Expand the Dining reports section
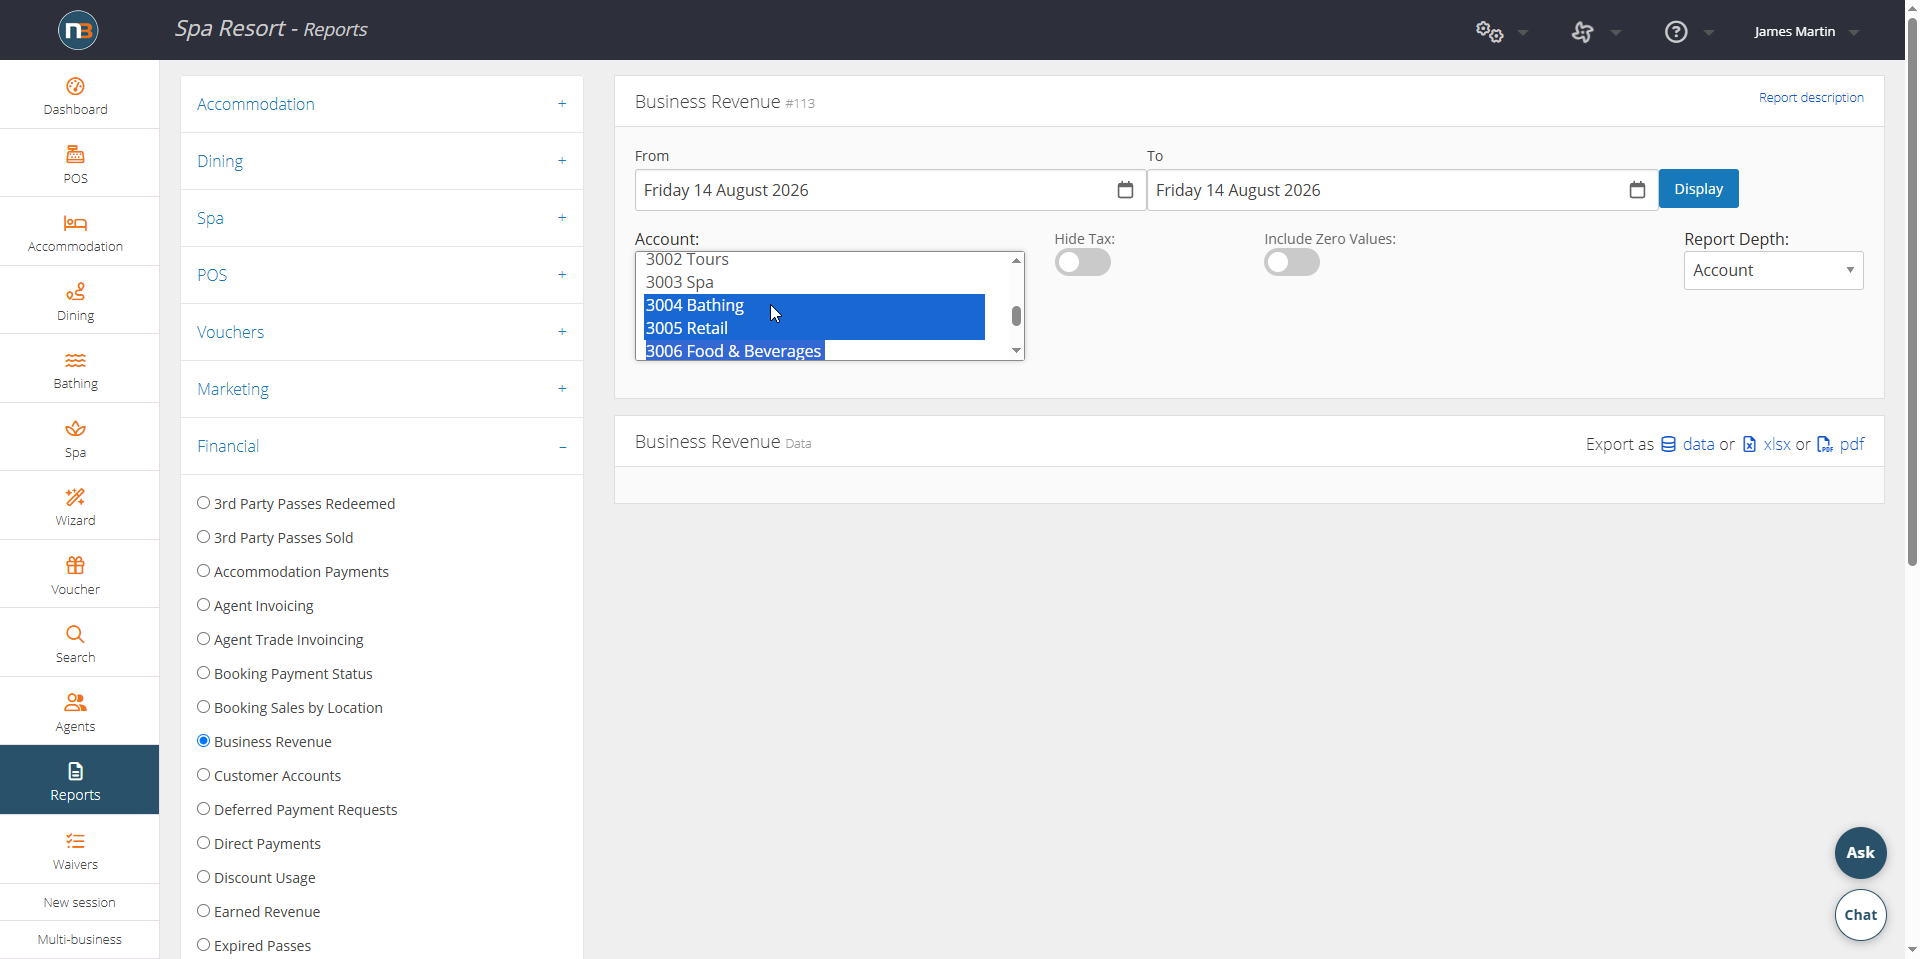The image size is (1920, 959). pos(382,161)
